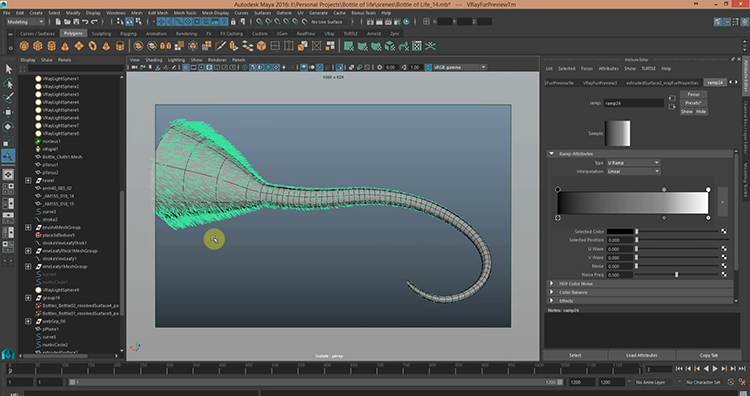Expand the brush4MeshGroup outliner node

click(28, 227)
